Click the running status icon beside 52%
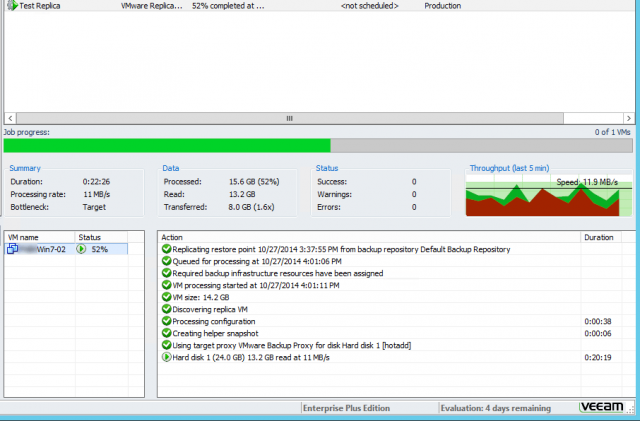Image resolution: width=640 pixels, height=421 pixels. click(x=81, y=249)
